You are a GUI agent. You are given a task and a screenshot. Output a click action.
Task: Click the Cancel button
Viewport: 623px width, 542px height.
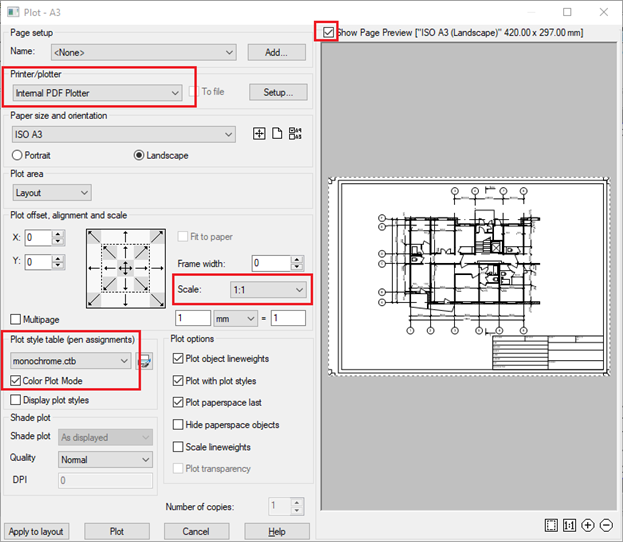tap(196, 531)
